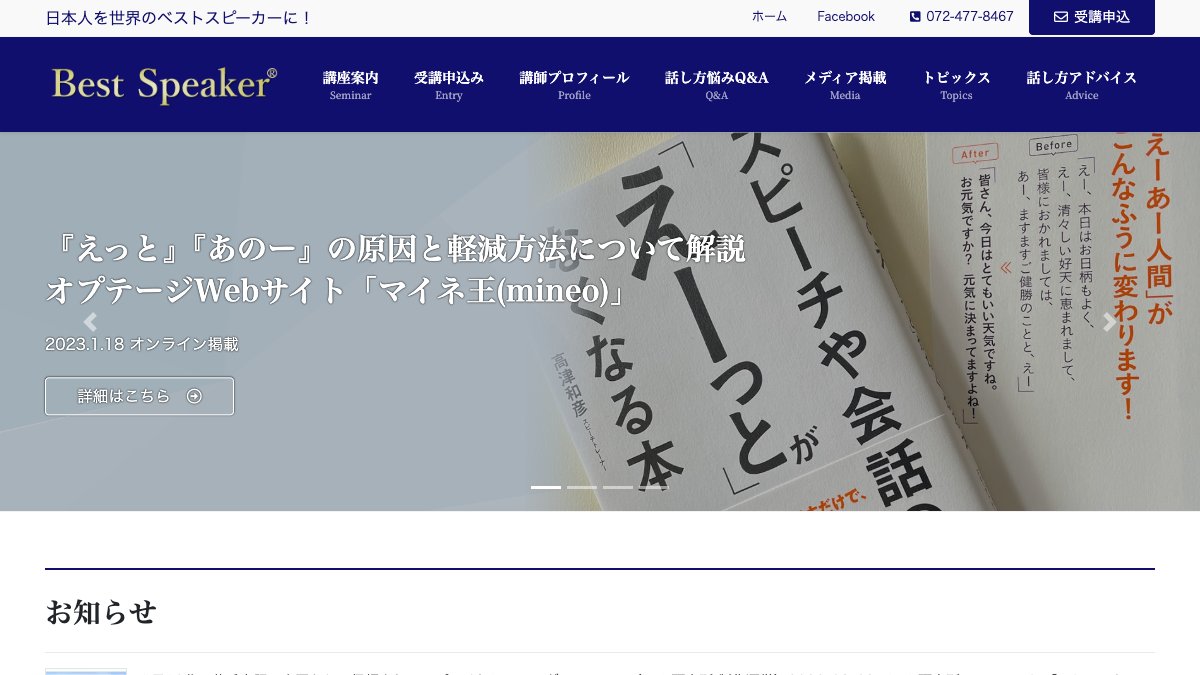1200x675 pixels.
Task: Click the envelope icon in 受講申込 button
Action: point(1061,17)
